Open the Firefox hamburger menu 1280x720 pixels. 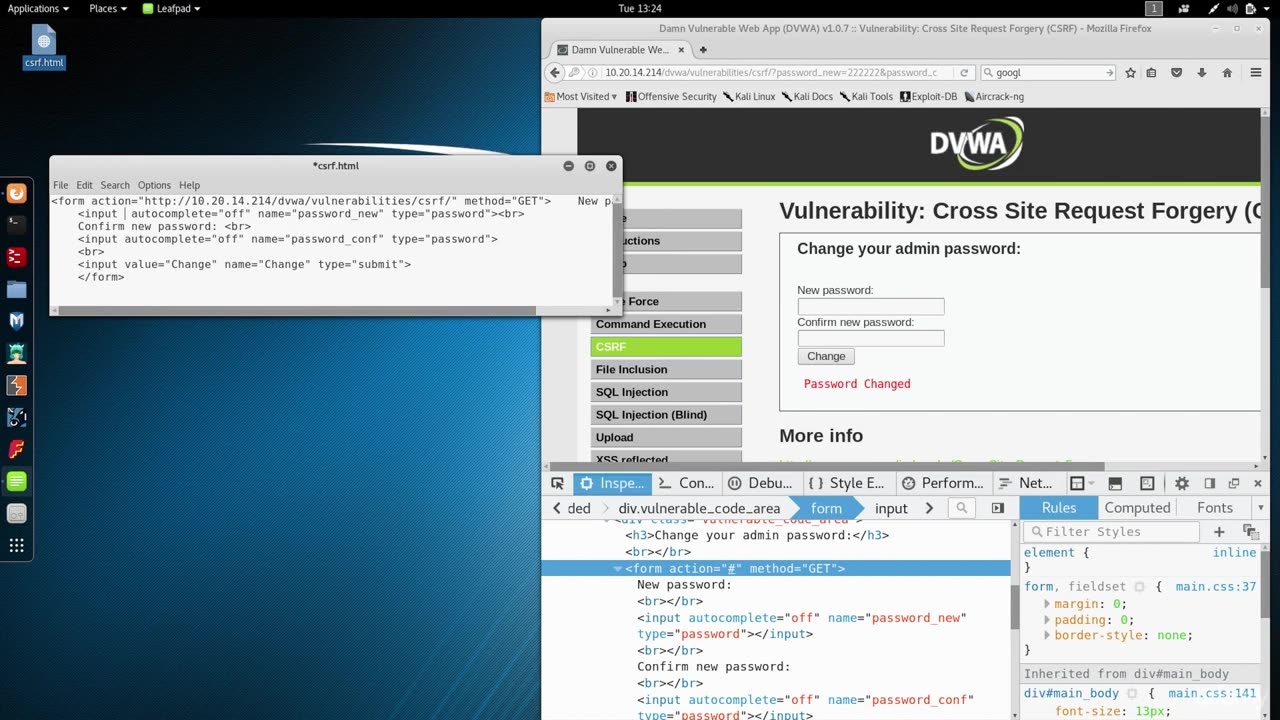(1256, 73)
